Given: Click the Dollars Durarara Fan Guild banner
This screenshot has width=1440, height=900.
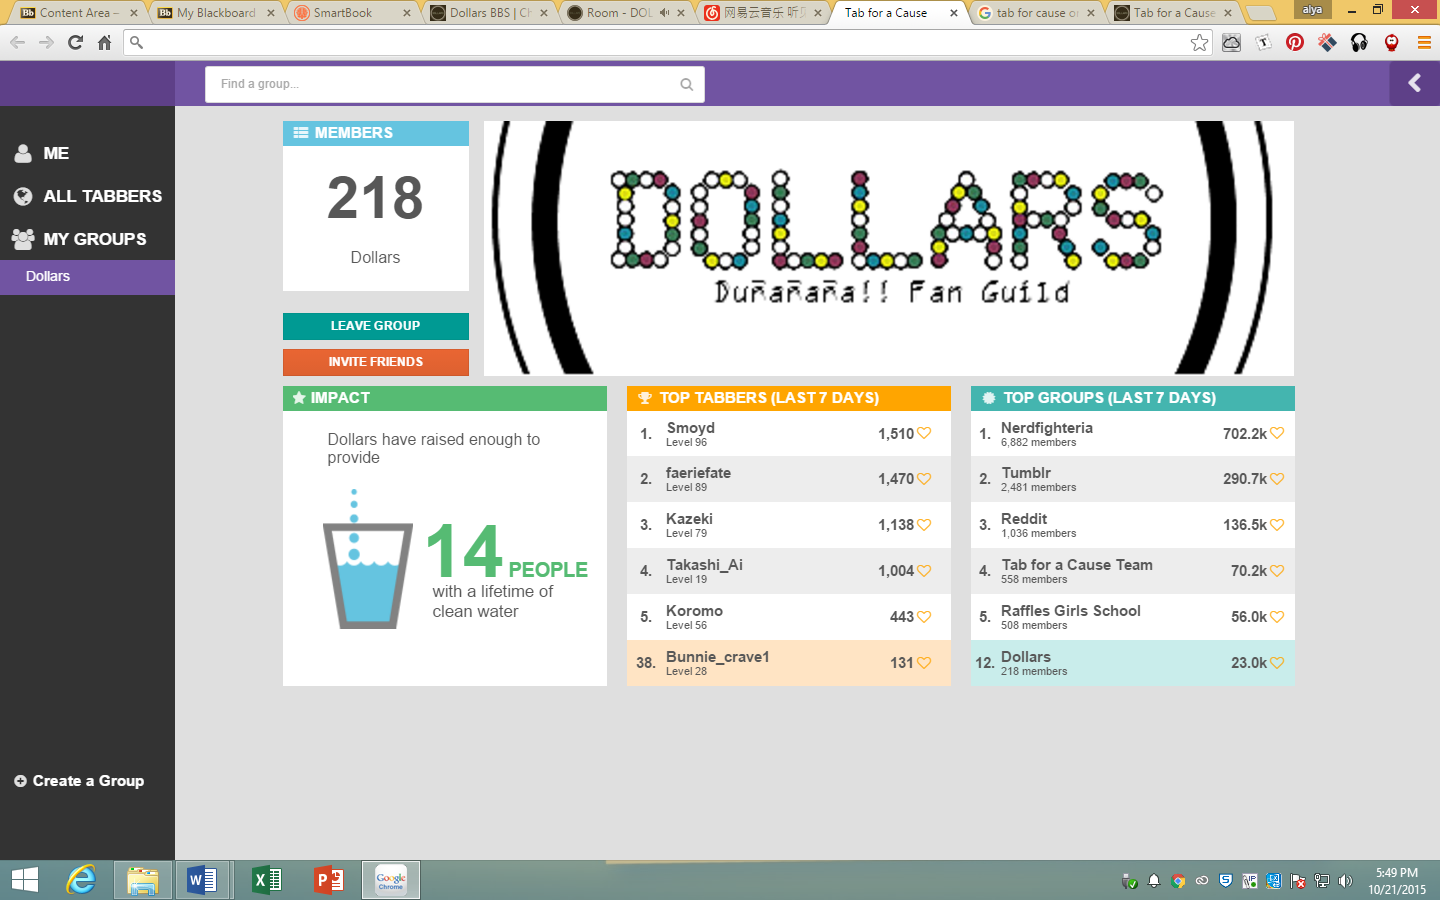Looking at the screenshot, I should click(x=889, y=248).
